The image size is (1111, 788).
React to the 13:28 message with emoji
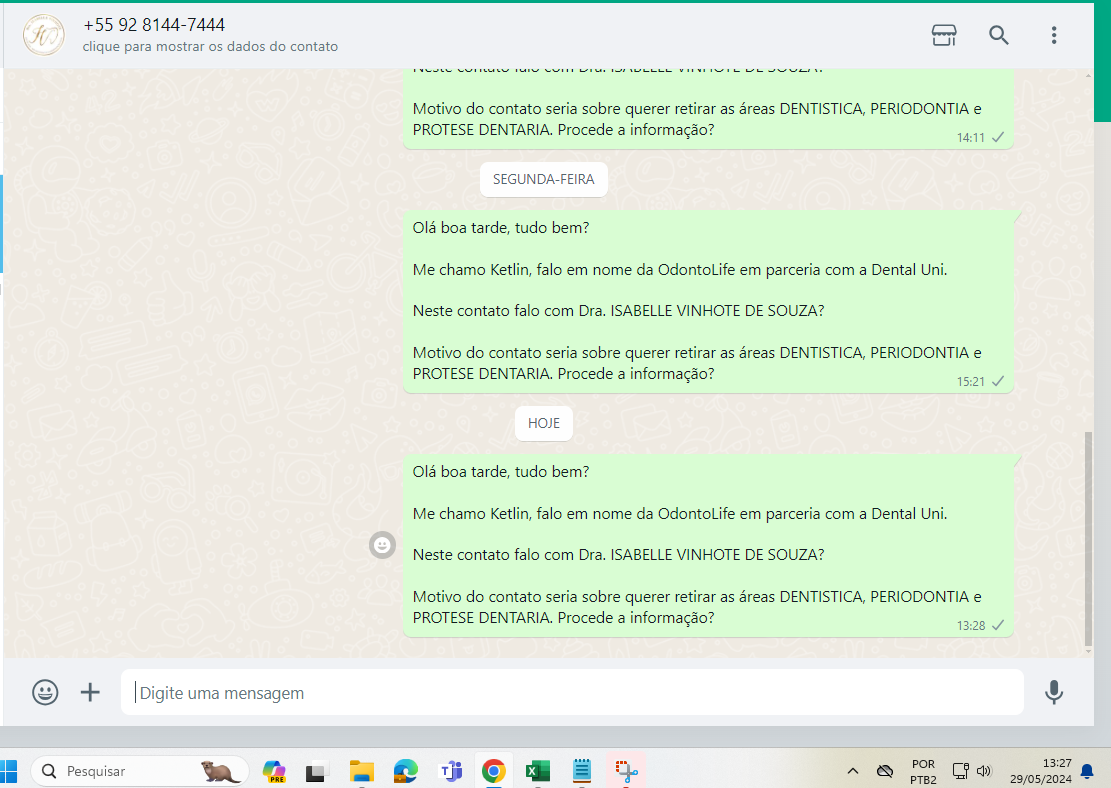pyautogui.click(x=383, y=545)
